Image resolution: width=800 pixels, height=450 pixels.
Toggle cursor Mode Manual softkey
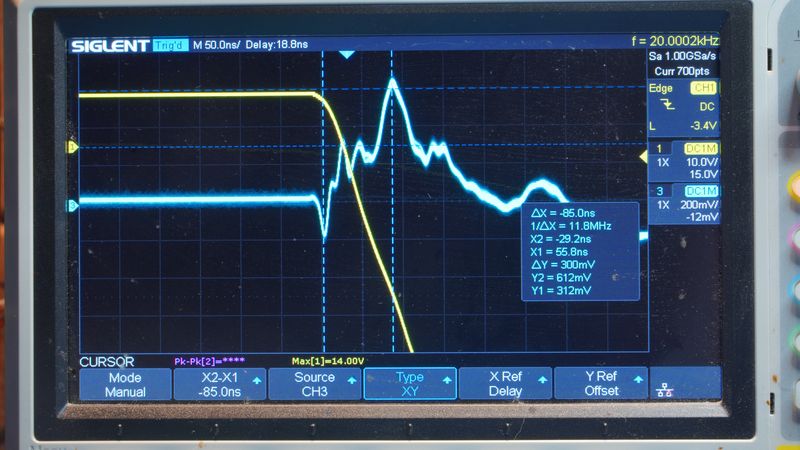tap(125, 384)
